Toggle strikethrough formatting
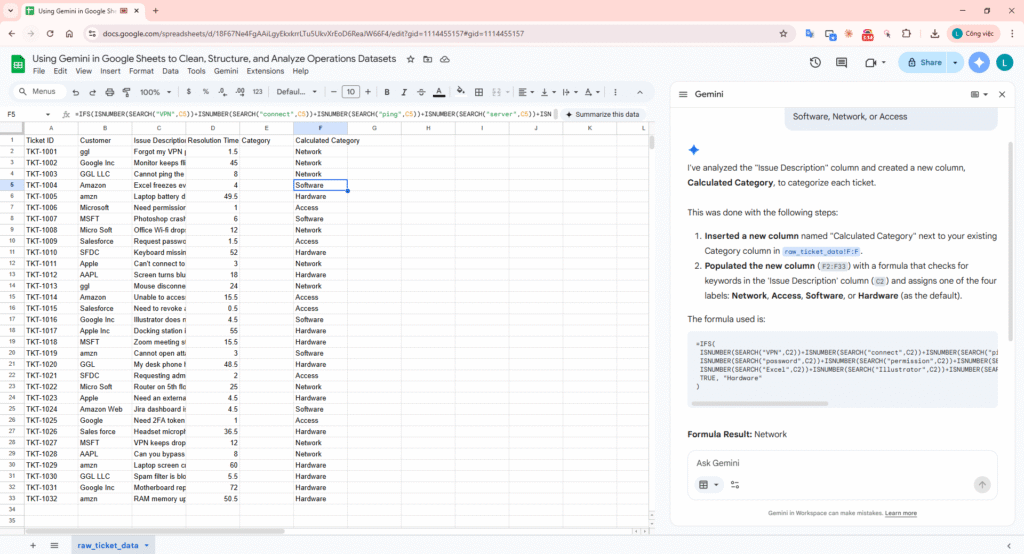1024x554 pixels. pyautogui.click(x=422, y=92)
